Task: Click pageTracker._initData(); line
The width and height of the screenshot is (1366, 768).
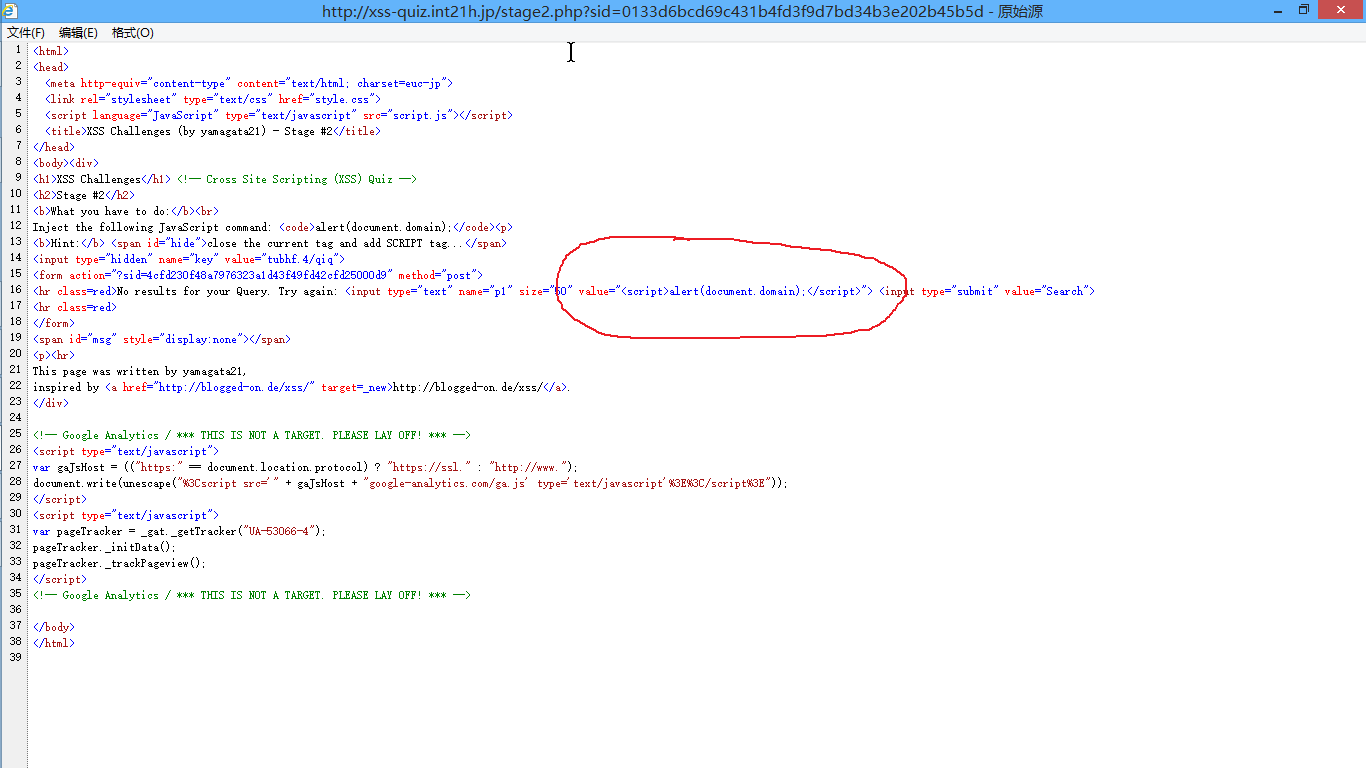Action: pos(105,547)
